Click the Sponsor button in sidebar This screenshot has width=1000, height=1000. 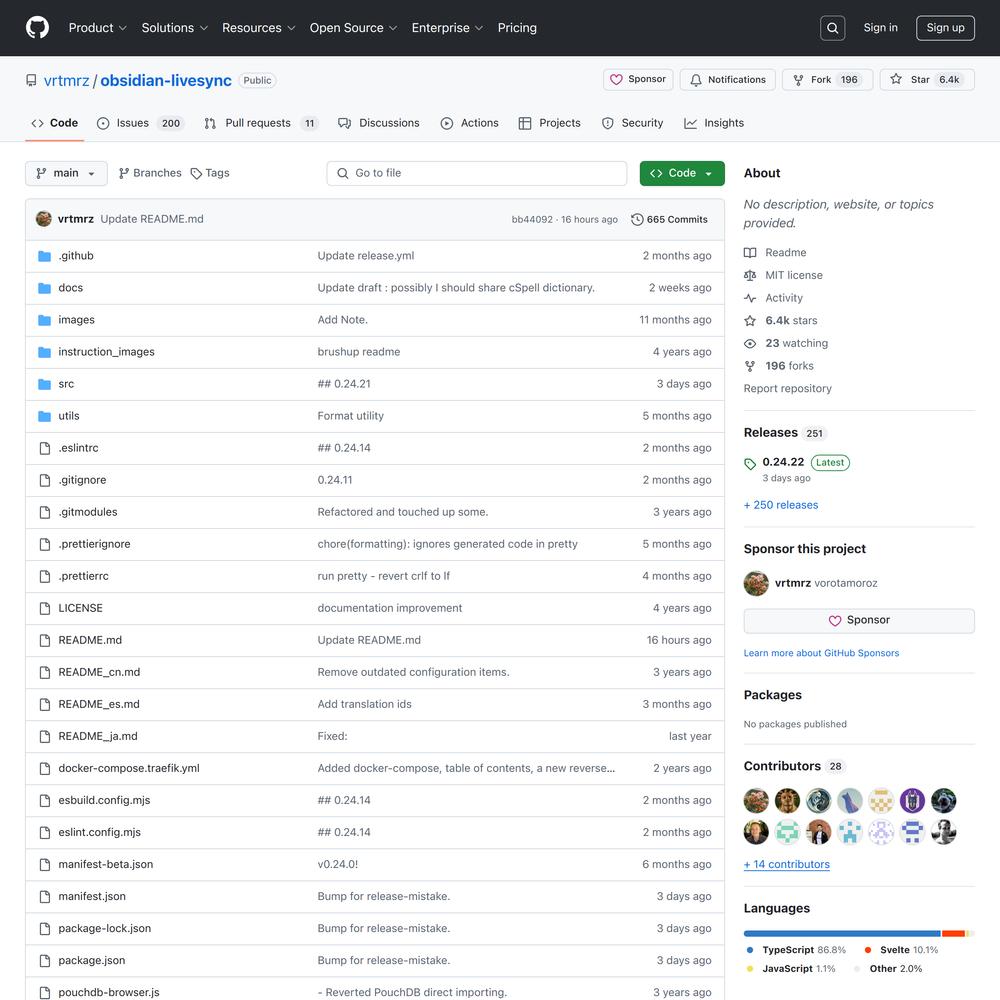pos(858,621)
